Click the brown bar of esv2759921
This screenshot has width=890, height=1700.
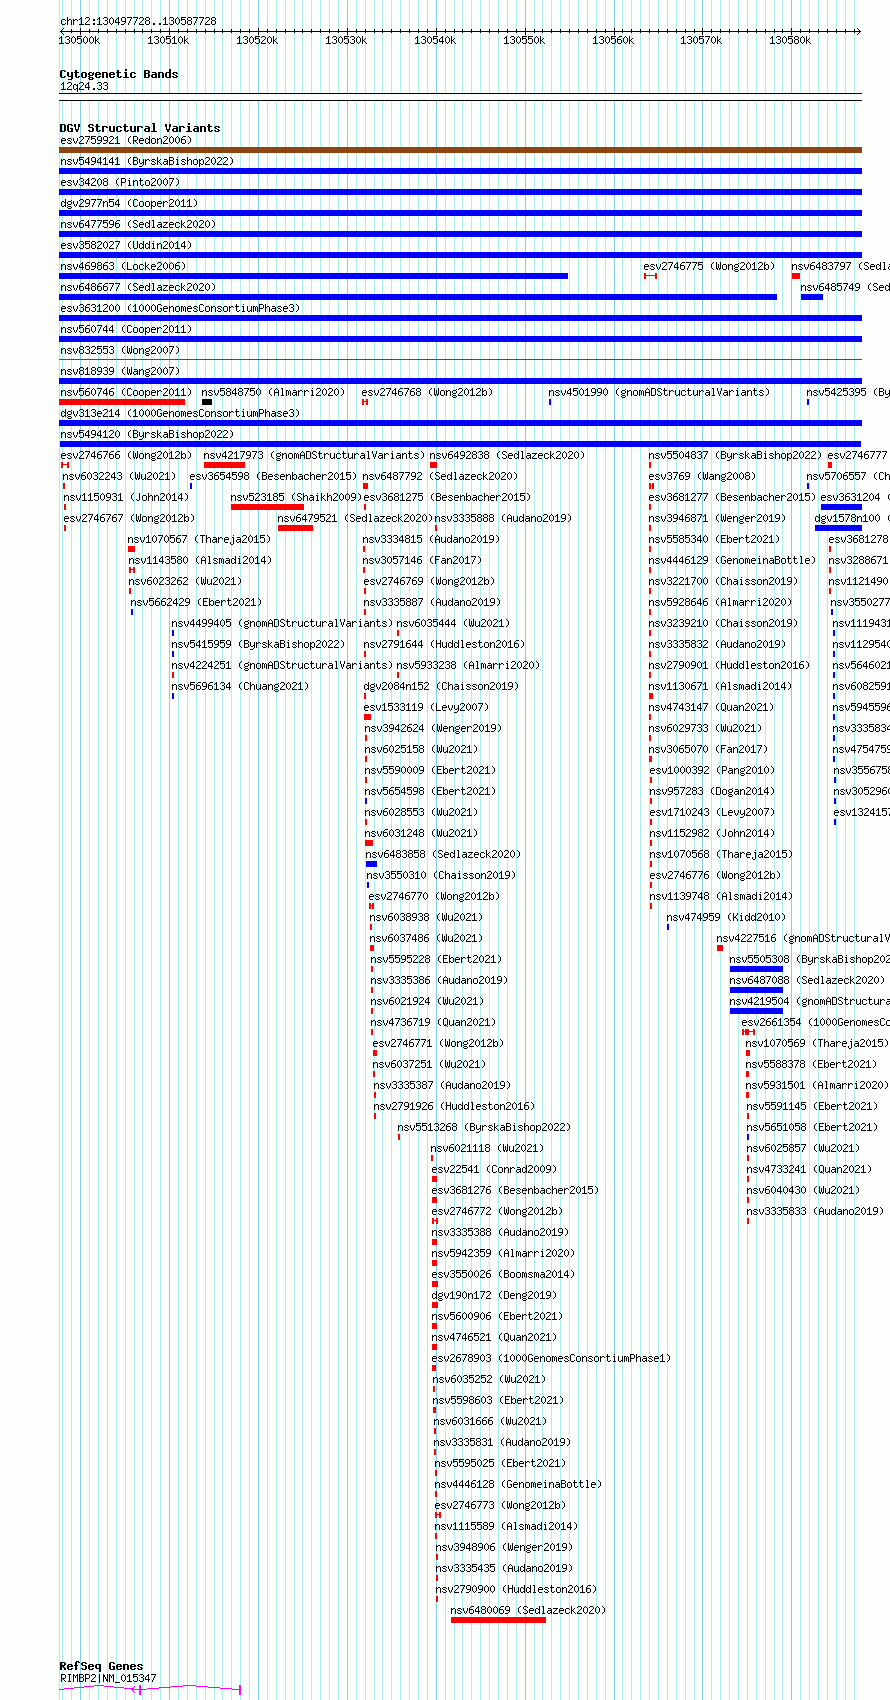coord(461,150)
